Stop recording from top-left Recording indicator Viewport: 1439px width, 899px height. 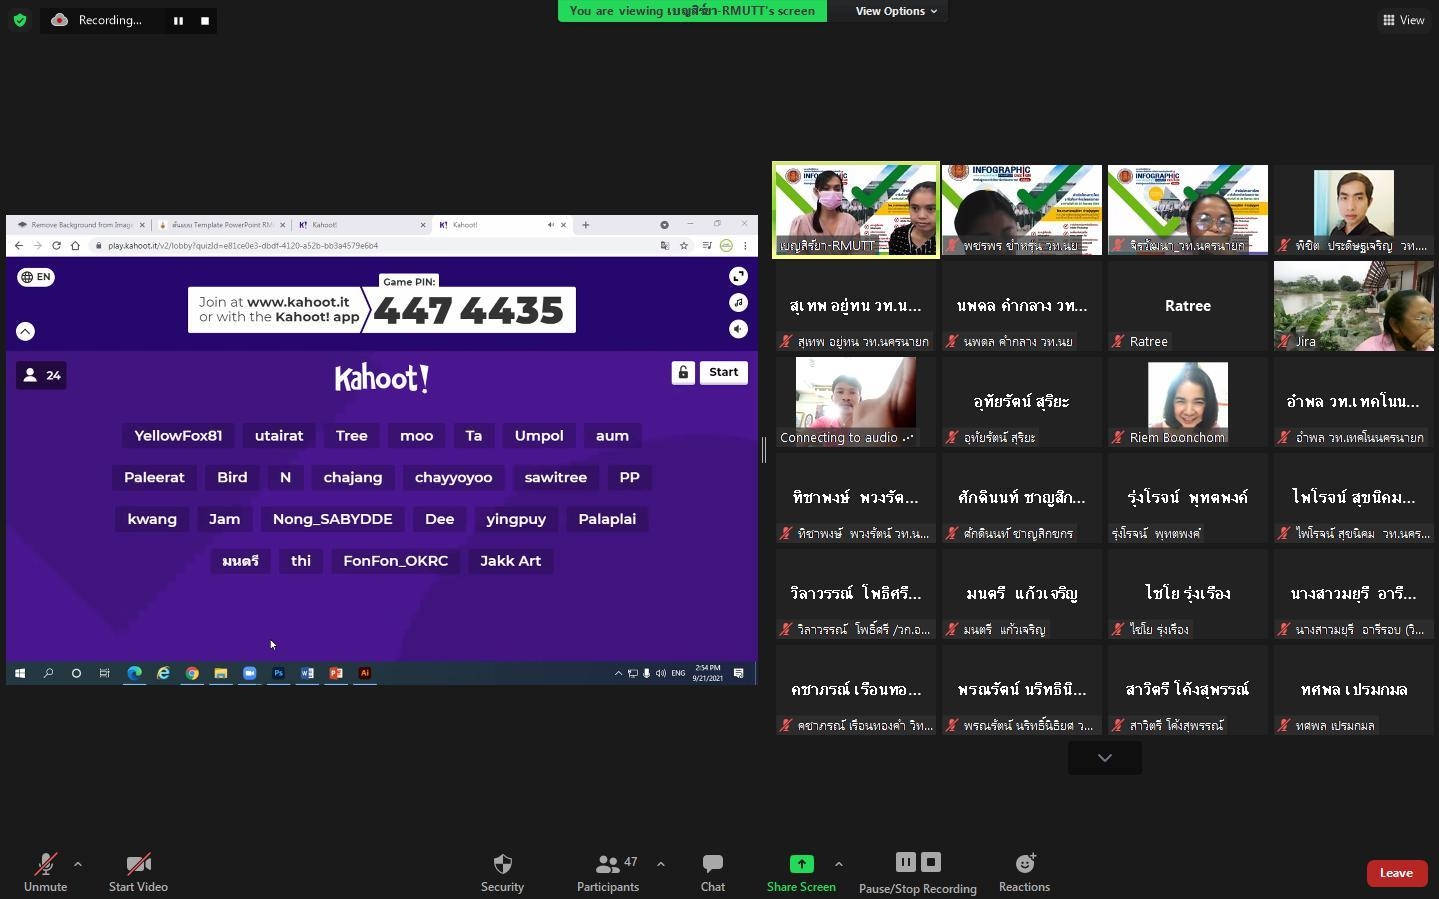click(x=205, y=20)
